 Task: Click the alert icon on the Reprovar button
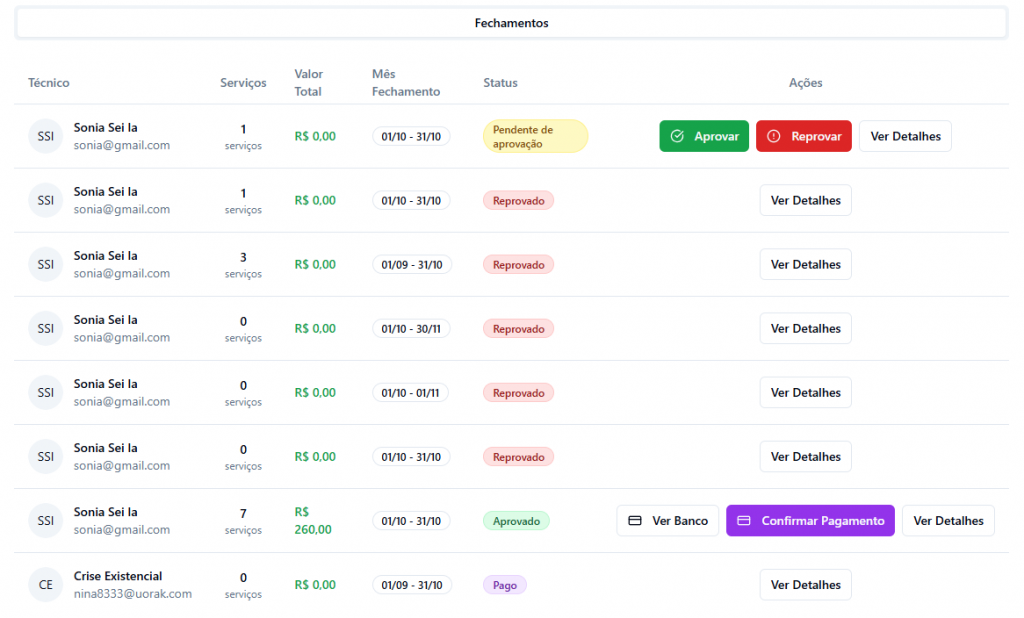click(x=774, y=136)
